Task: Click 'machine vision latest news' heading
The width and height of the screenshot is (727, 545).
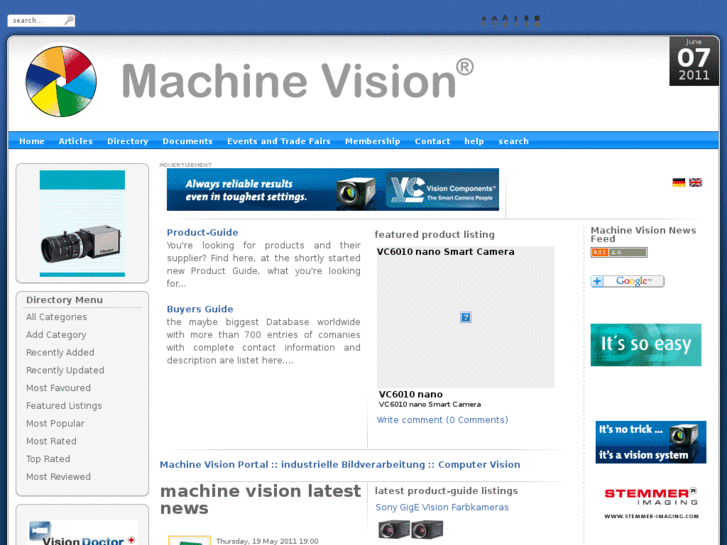Action: (x=260, y=500)
